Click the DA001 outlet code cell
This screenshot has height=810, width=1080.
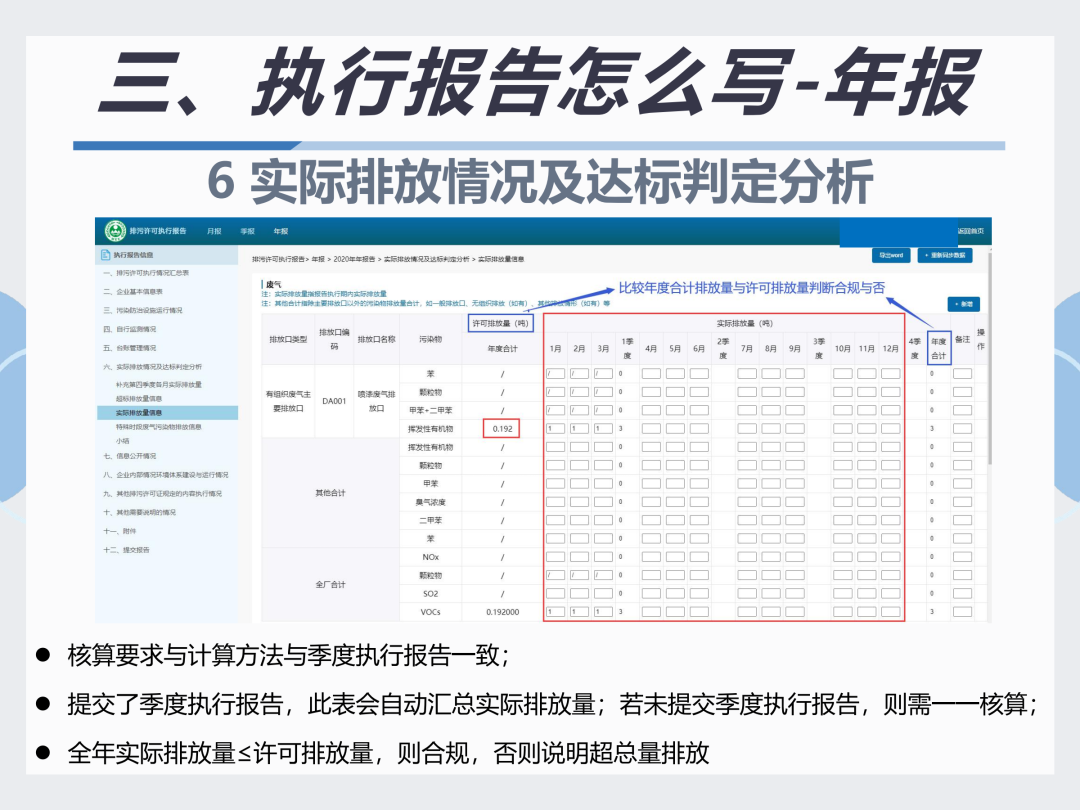[x=334, y=401]
